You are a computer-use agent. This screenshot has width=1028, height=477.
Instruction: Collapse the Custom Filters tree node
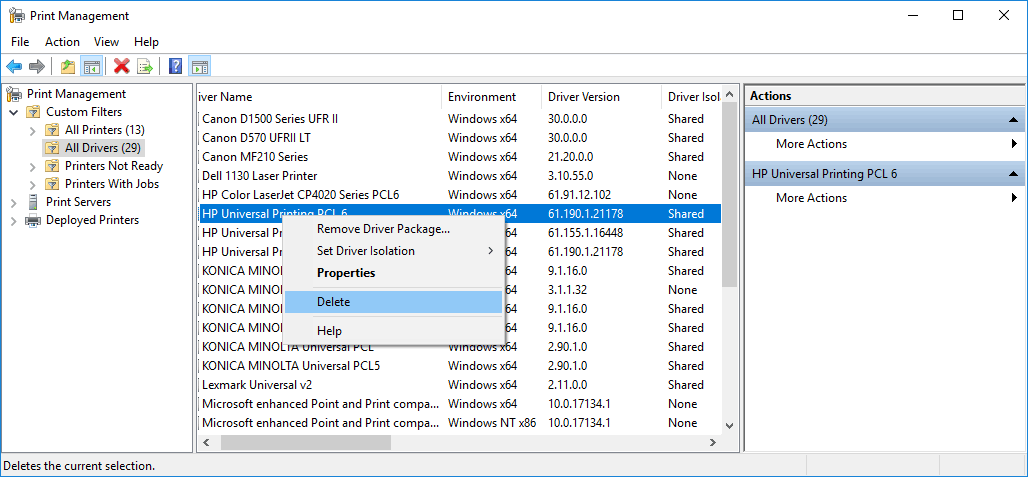pyautogui.click(x=14, y=113)
